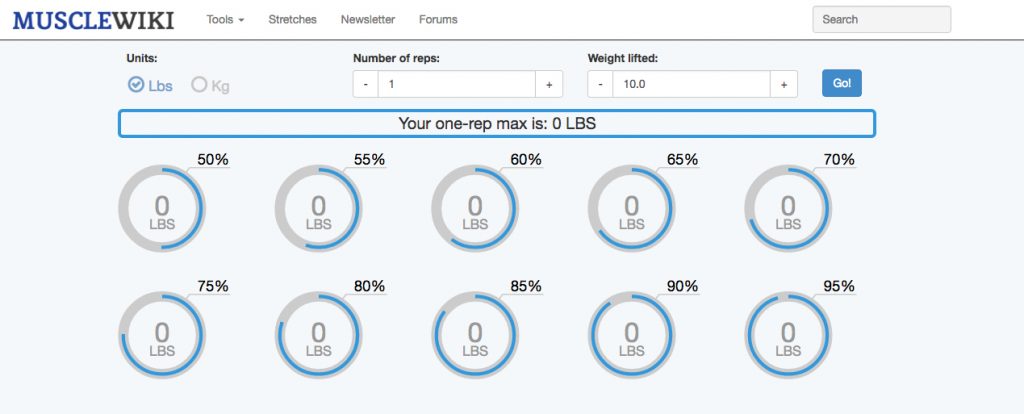1024x414 pixels.
Task: Go to the Stretches page
Action: (292, 19)
